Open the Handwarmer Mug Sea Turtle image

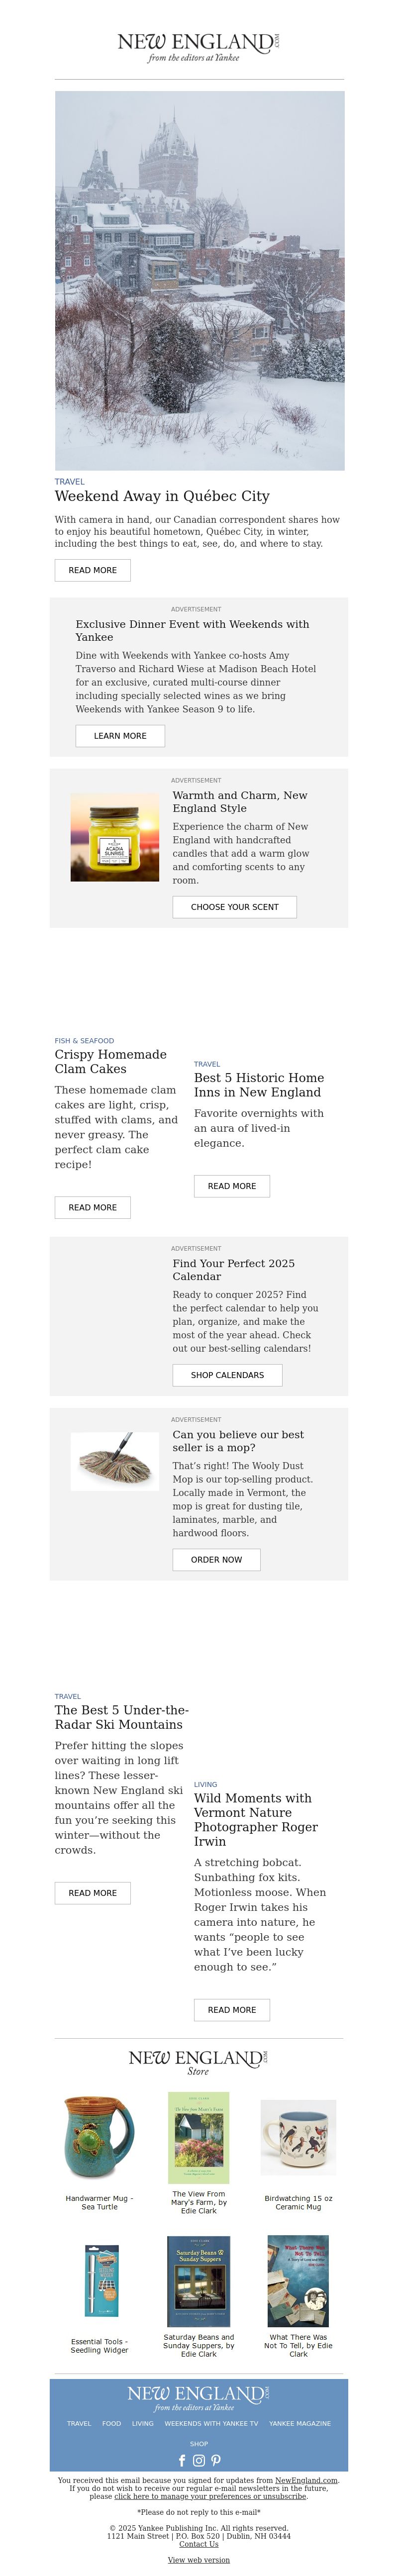[x=99, y=2137]
